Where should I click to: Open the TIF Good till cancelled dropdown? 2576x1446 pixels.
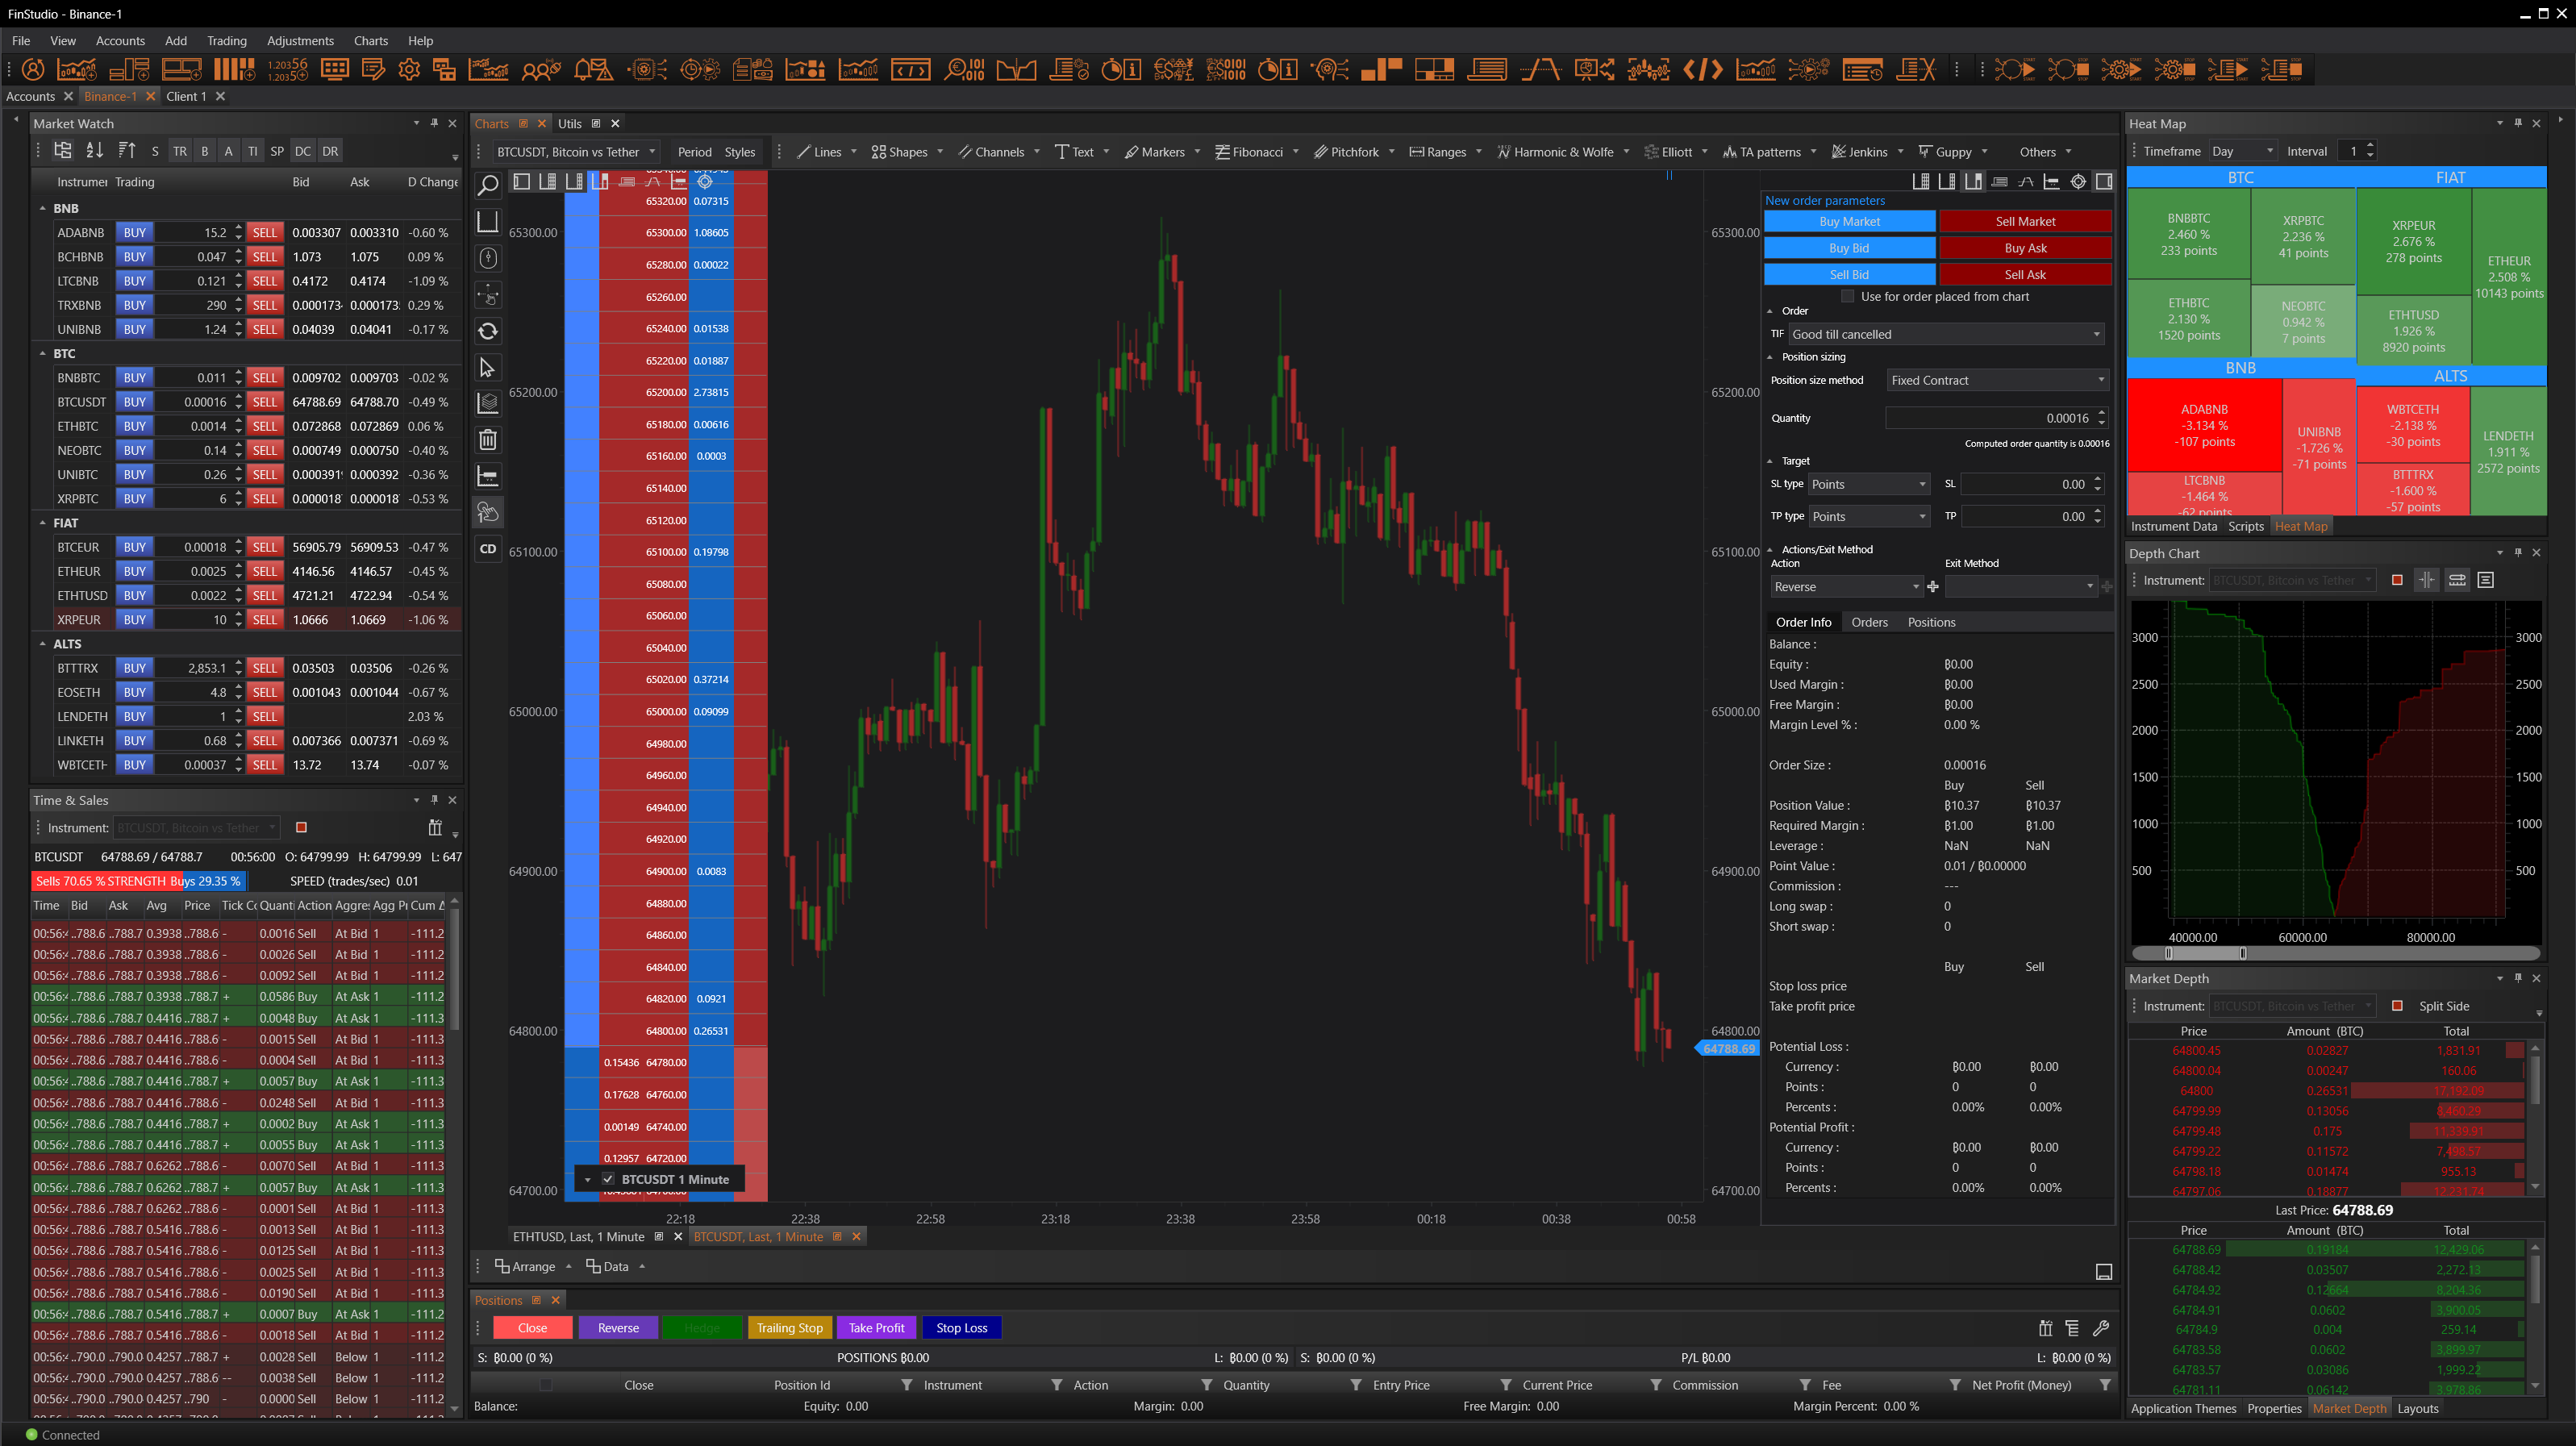coord(1946,334)
